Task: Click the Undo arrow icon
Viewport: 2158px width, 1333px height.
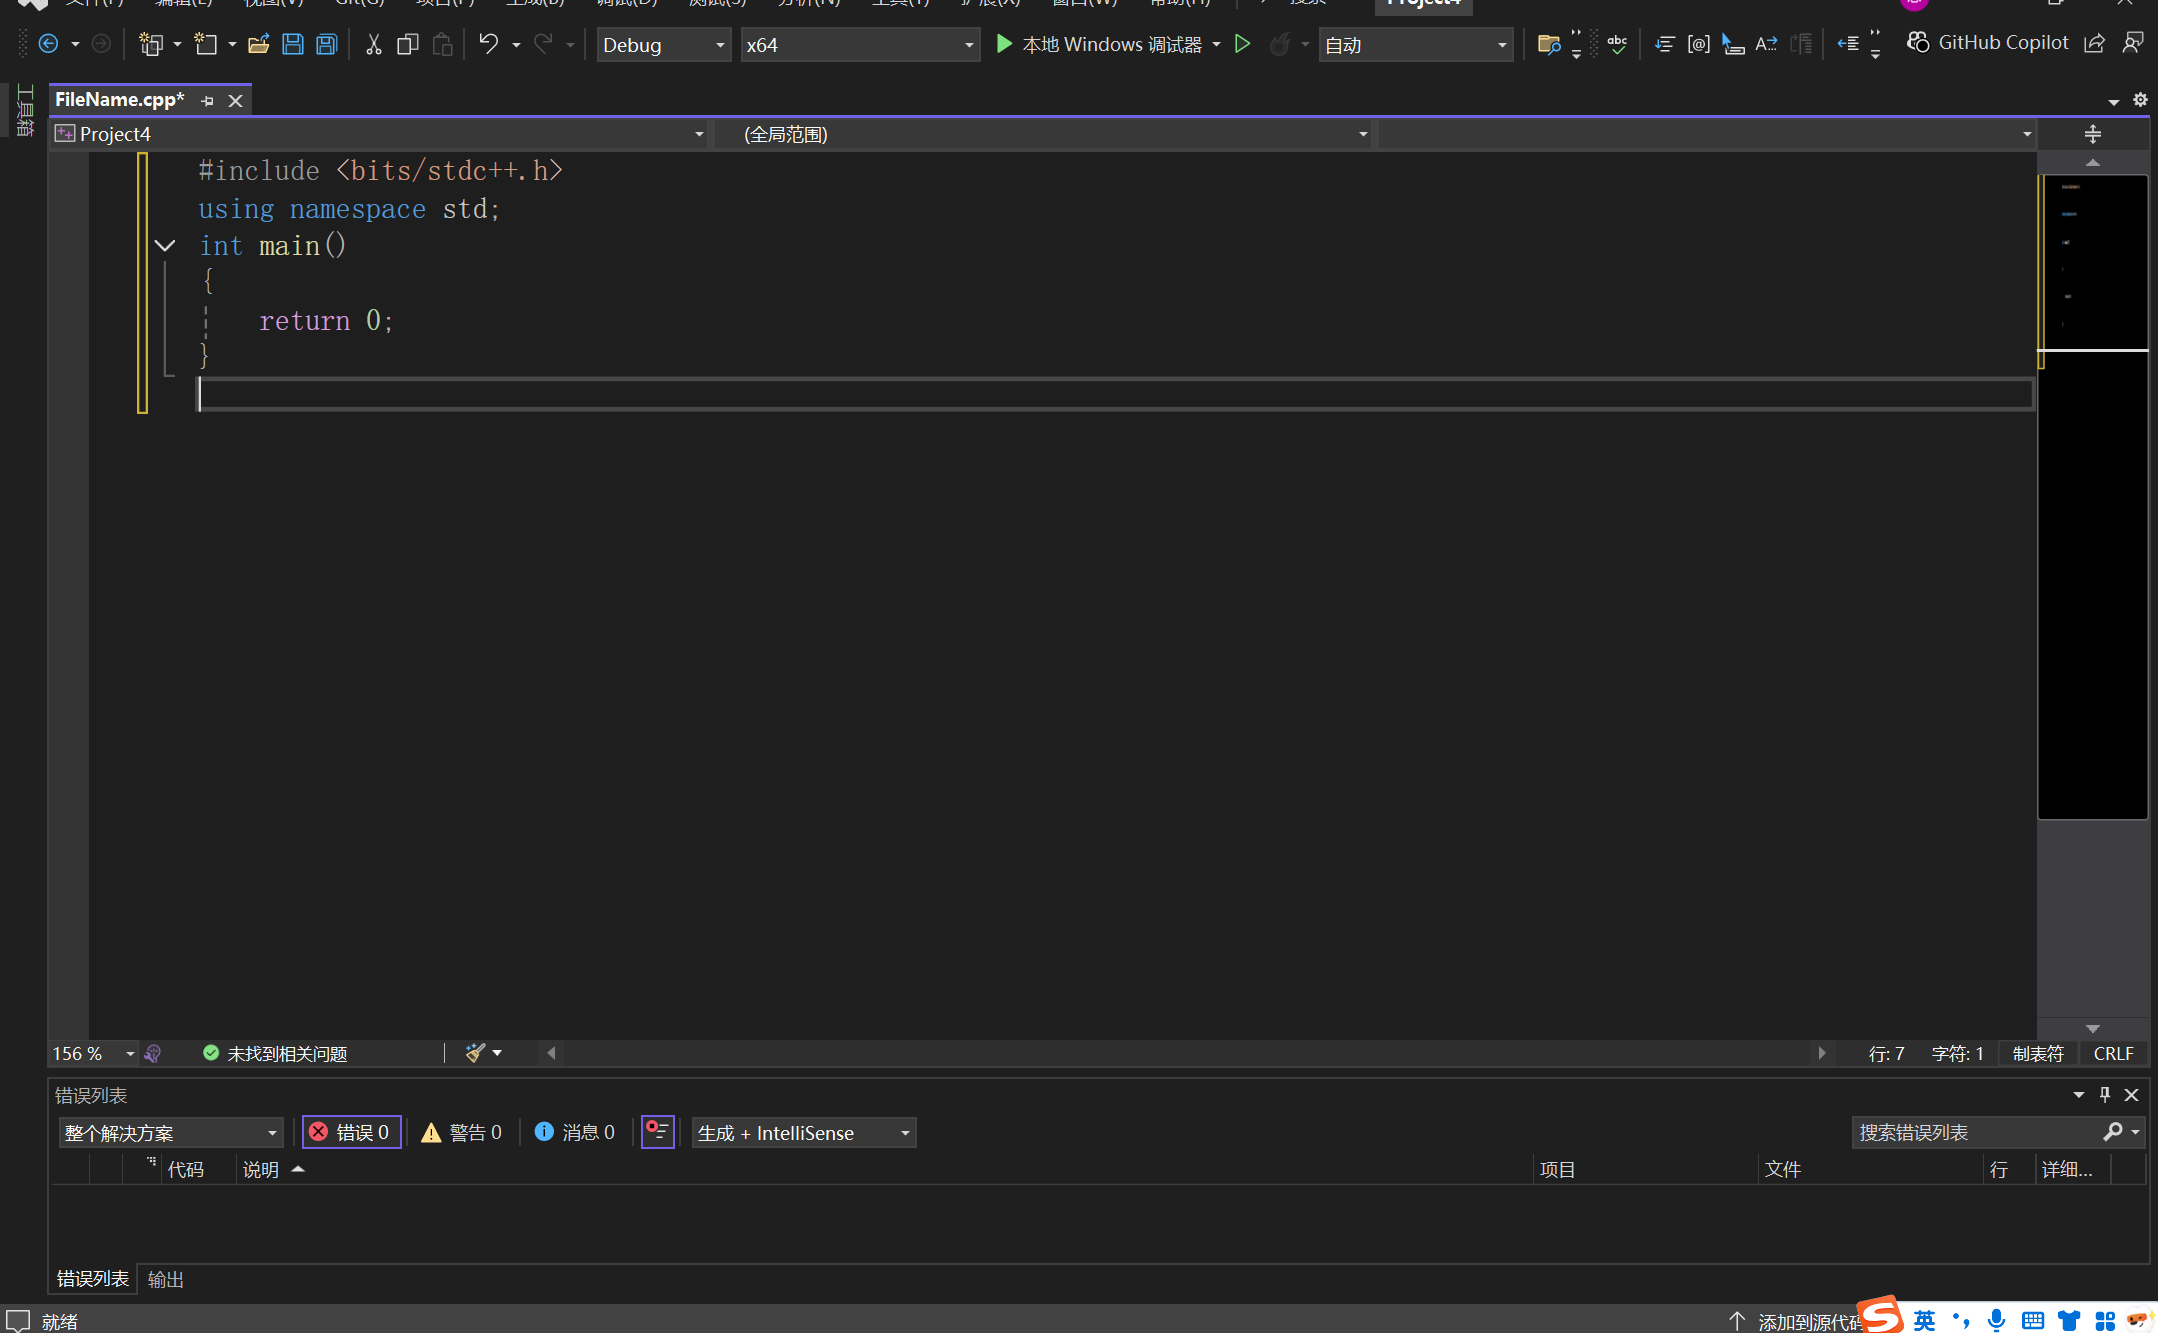Action: 488,44
